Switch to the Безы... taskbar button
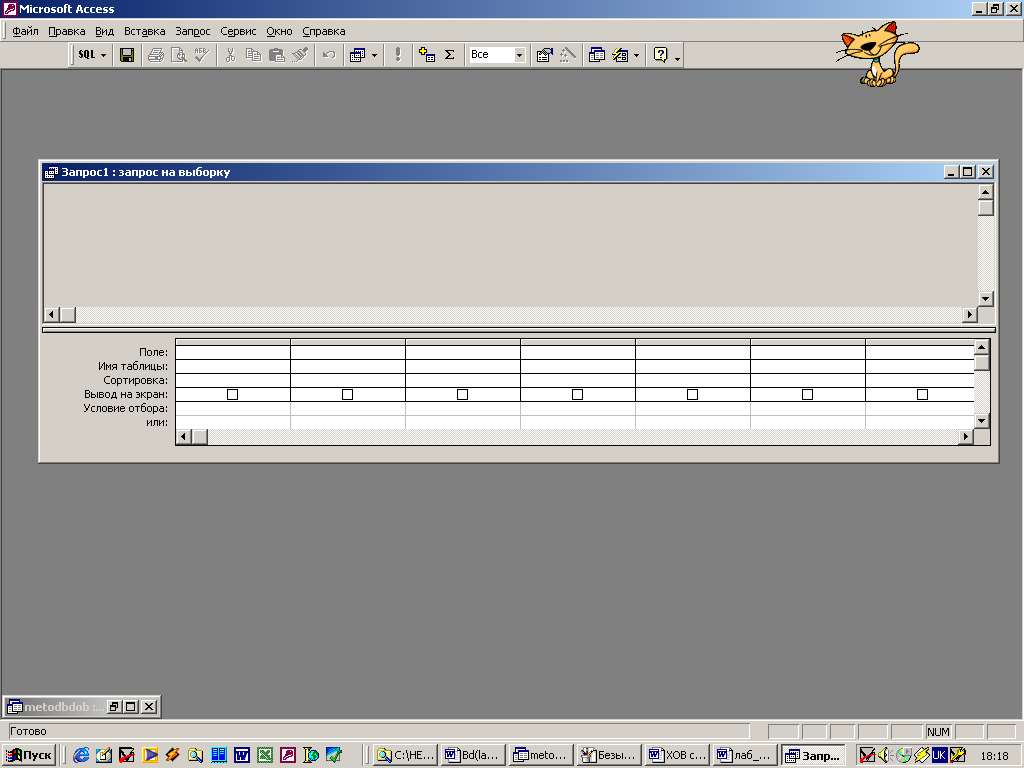This screenshot has height=768, width=1024. tap(609, 755)
